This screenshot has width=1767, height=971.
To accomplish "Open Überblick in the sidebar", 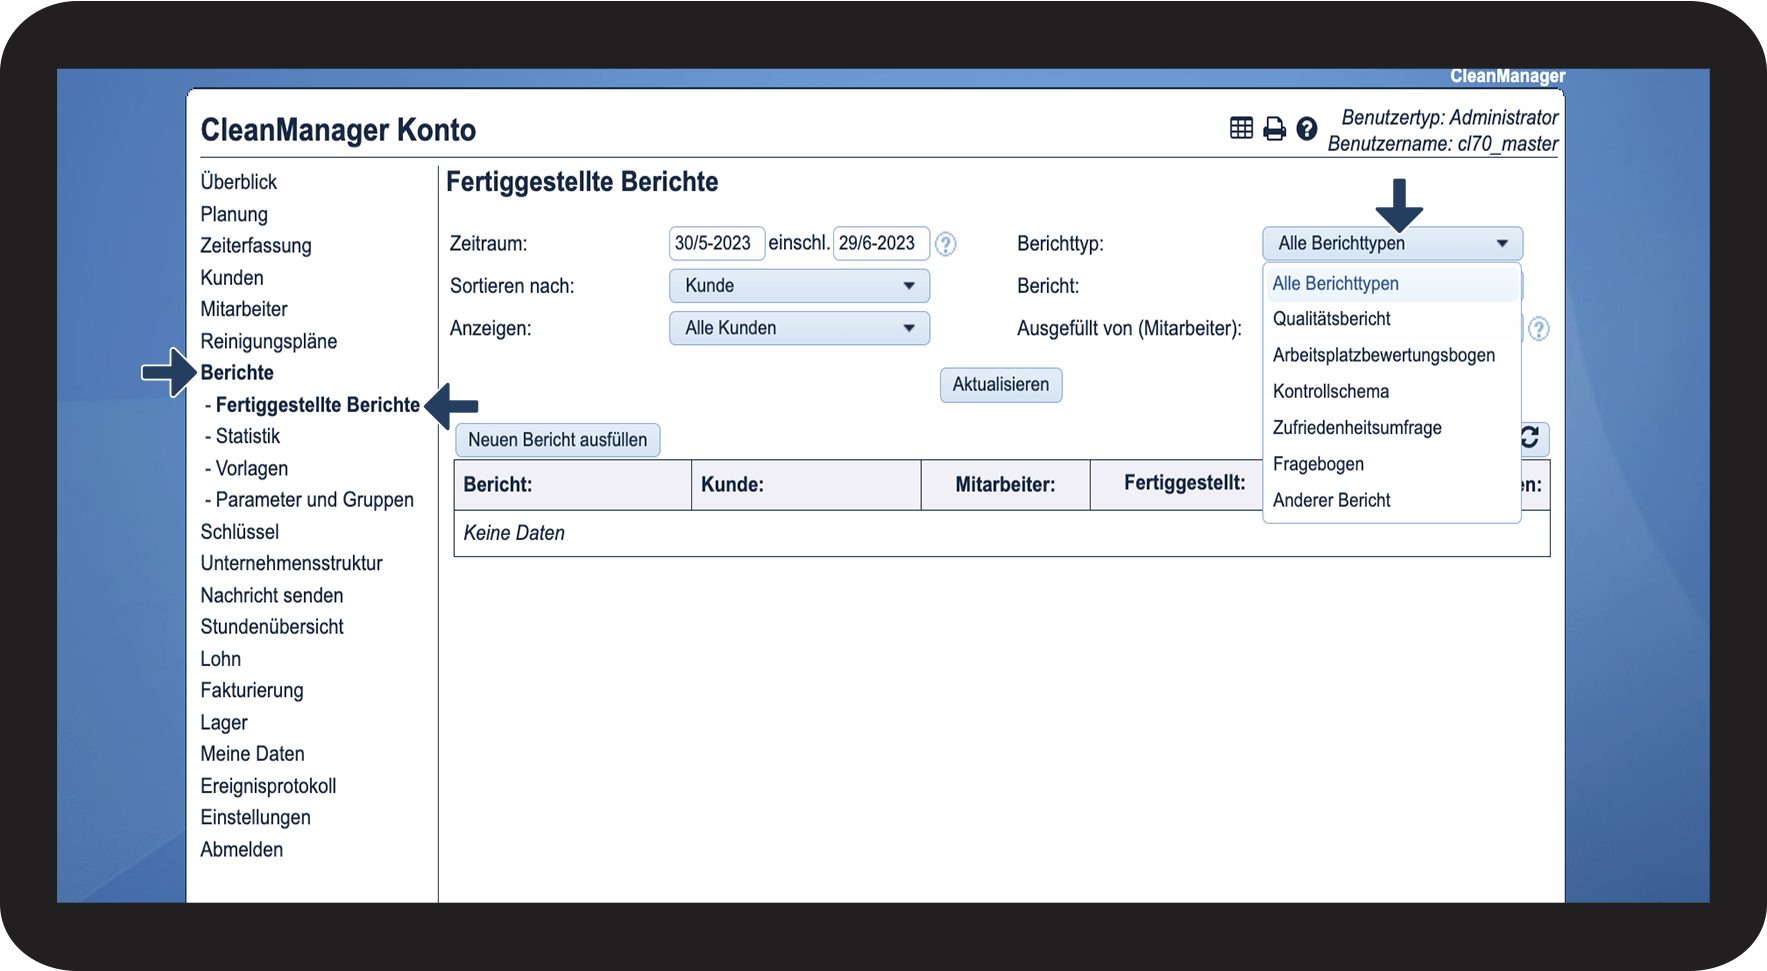I will [x=239, y=182].
